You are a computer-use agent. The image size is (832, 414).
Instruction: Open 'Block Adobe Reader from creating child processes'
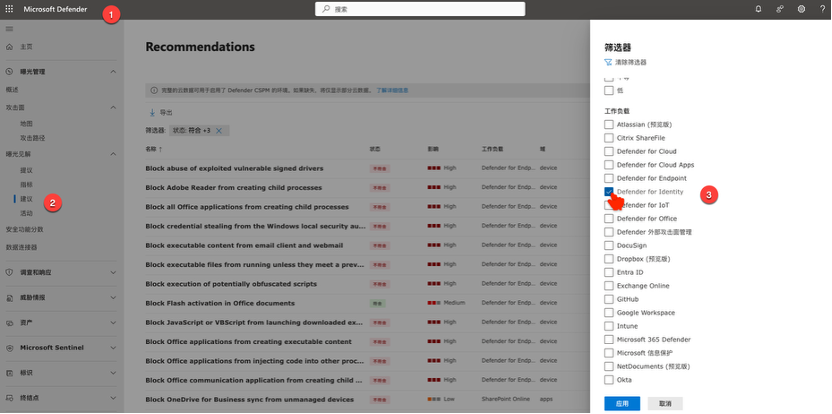[x=233, y=187]
